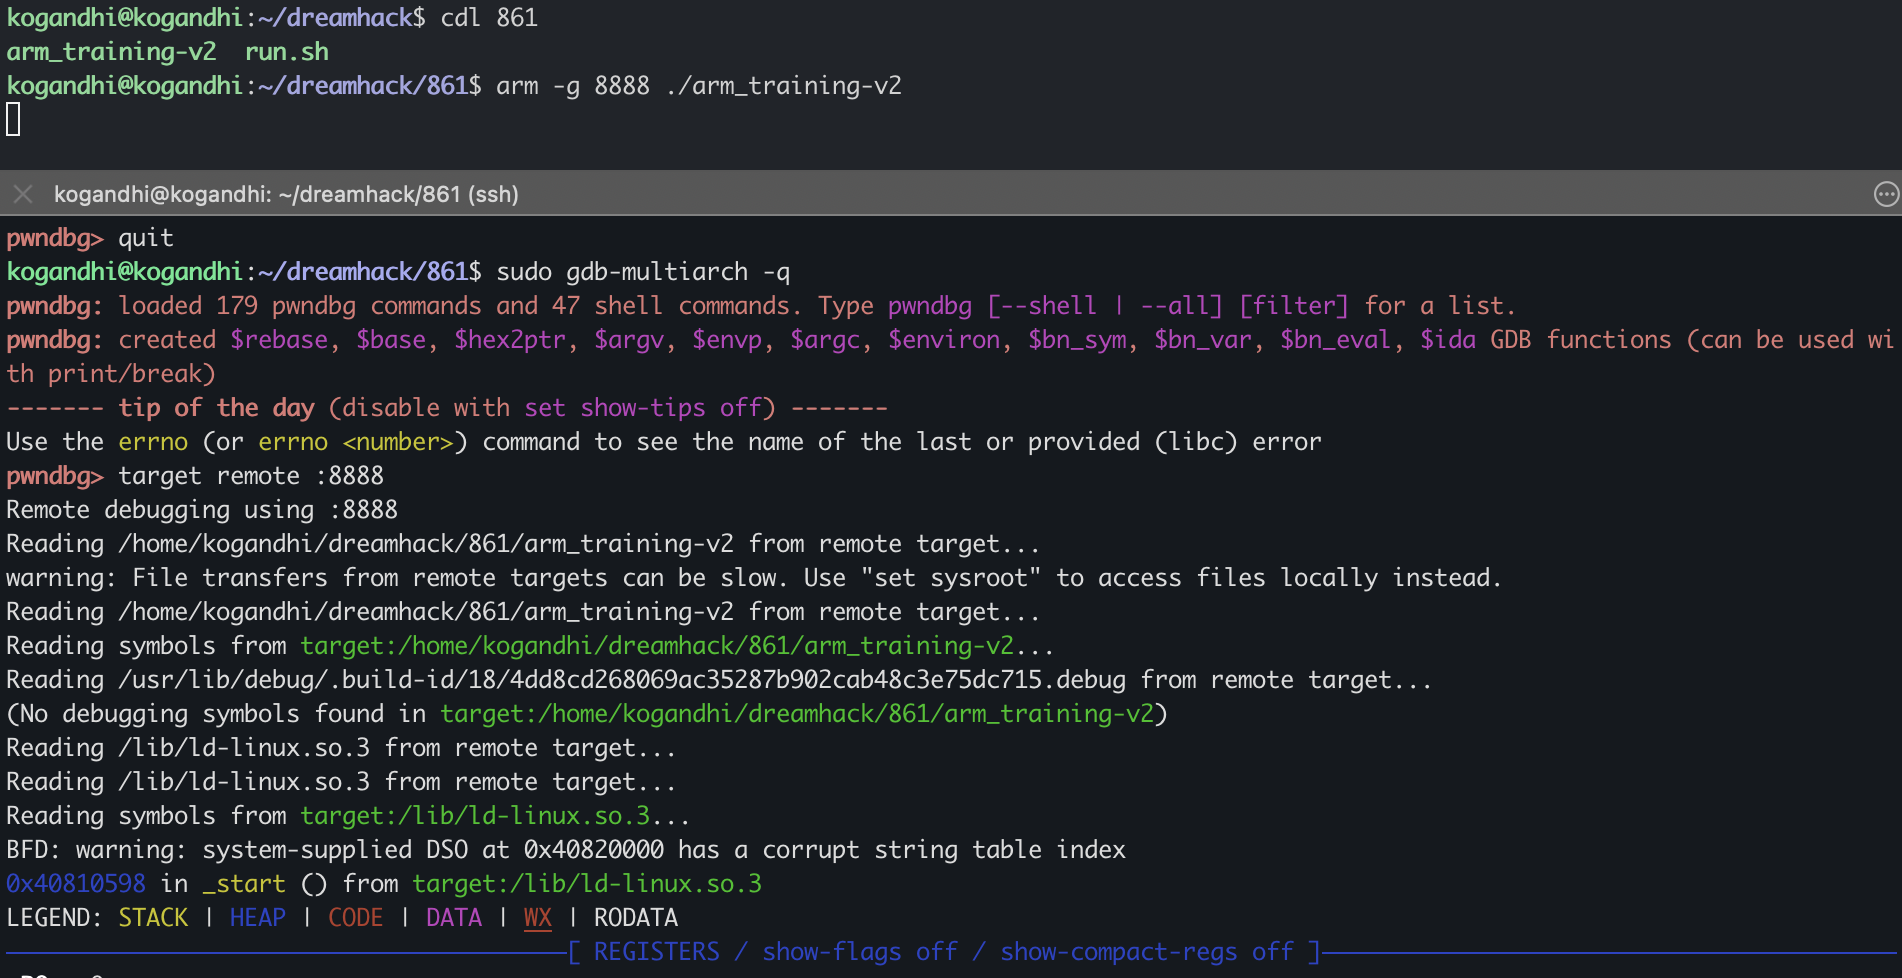Open the pane options ellipsis menu
Screen dimensions: 1902x978
pos(1885,194)
